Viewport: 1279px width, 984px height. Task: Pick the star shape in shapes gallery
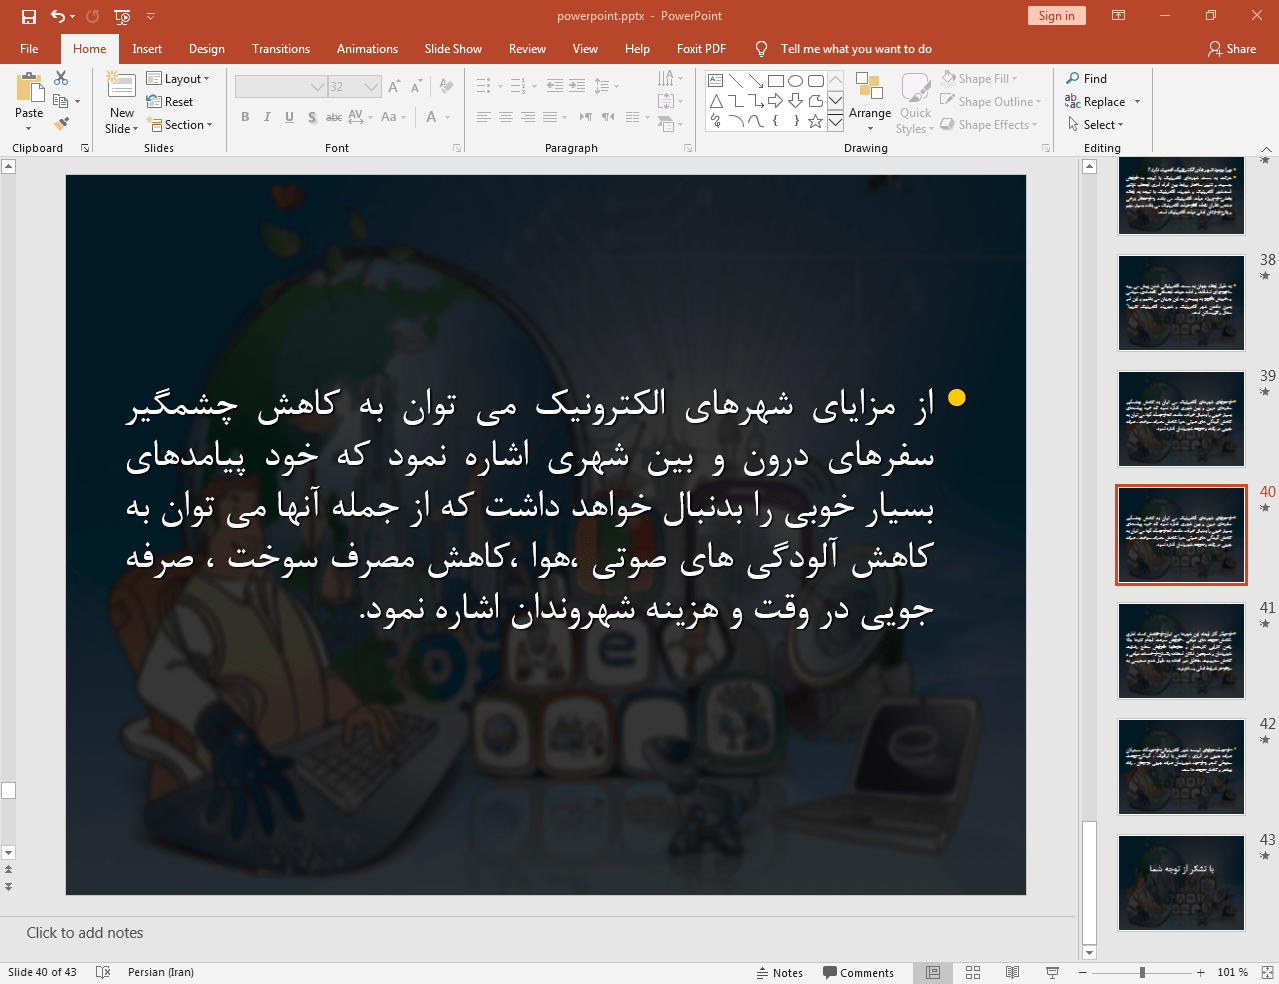tap(816, 121)
